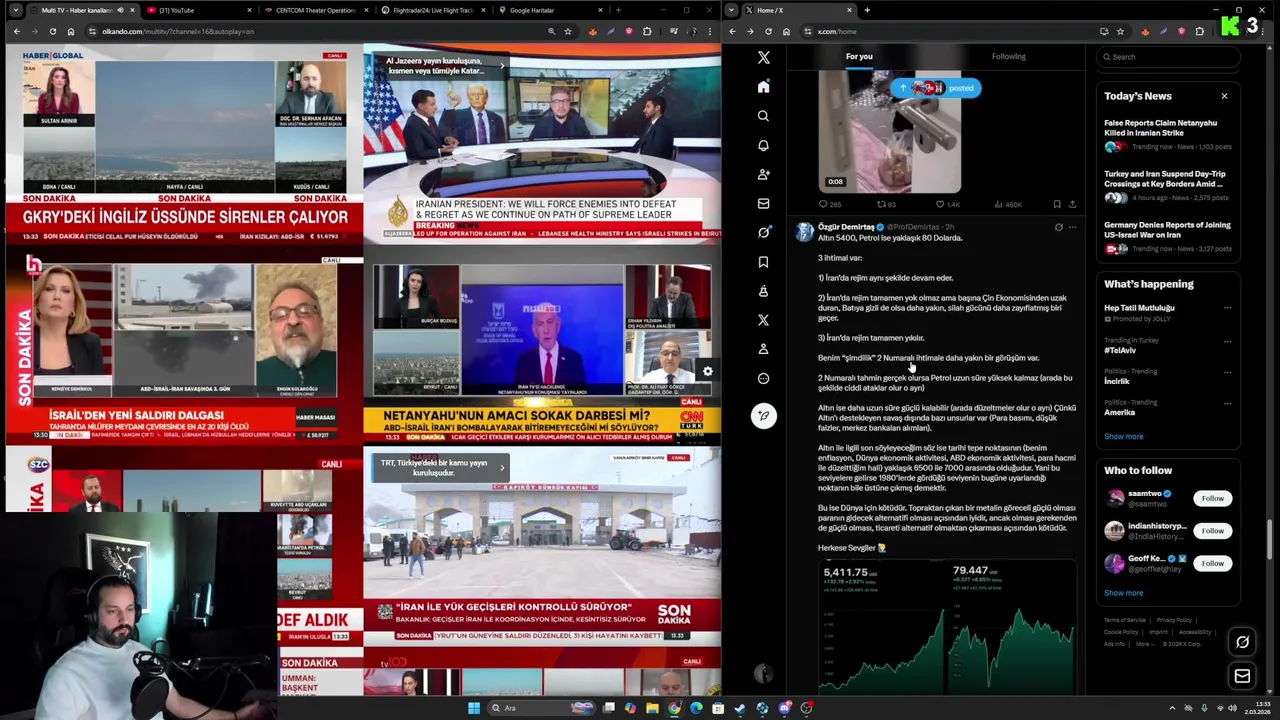The image size is (1280, 720).
Task: Follow the saamtwo account
Action: point(1212,498)
